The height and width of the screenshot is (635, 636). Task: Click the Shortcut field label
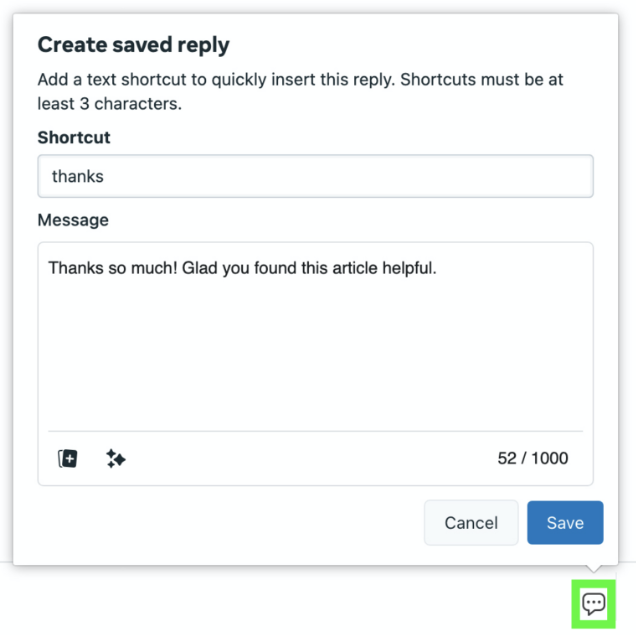(74, 138)
